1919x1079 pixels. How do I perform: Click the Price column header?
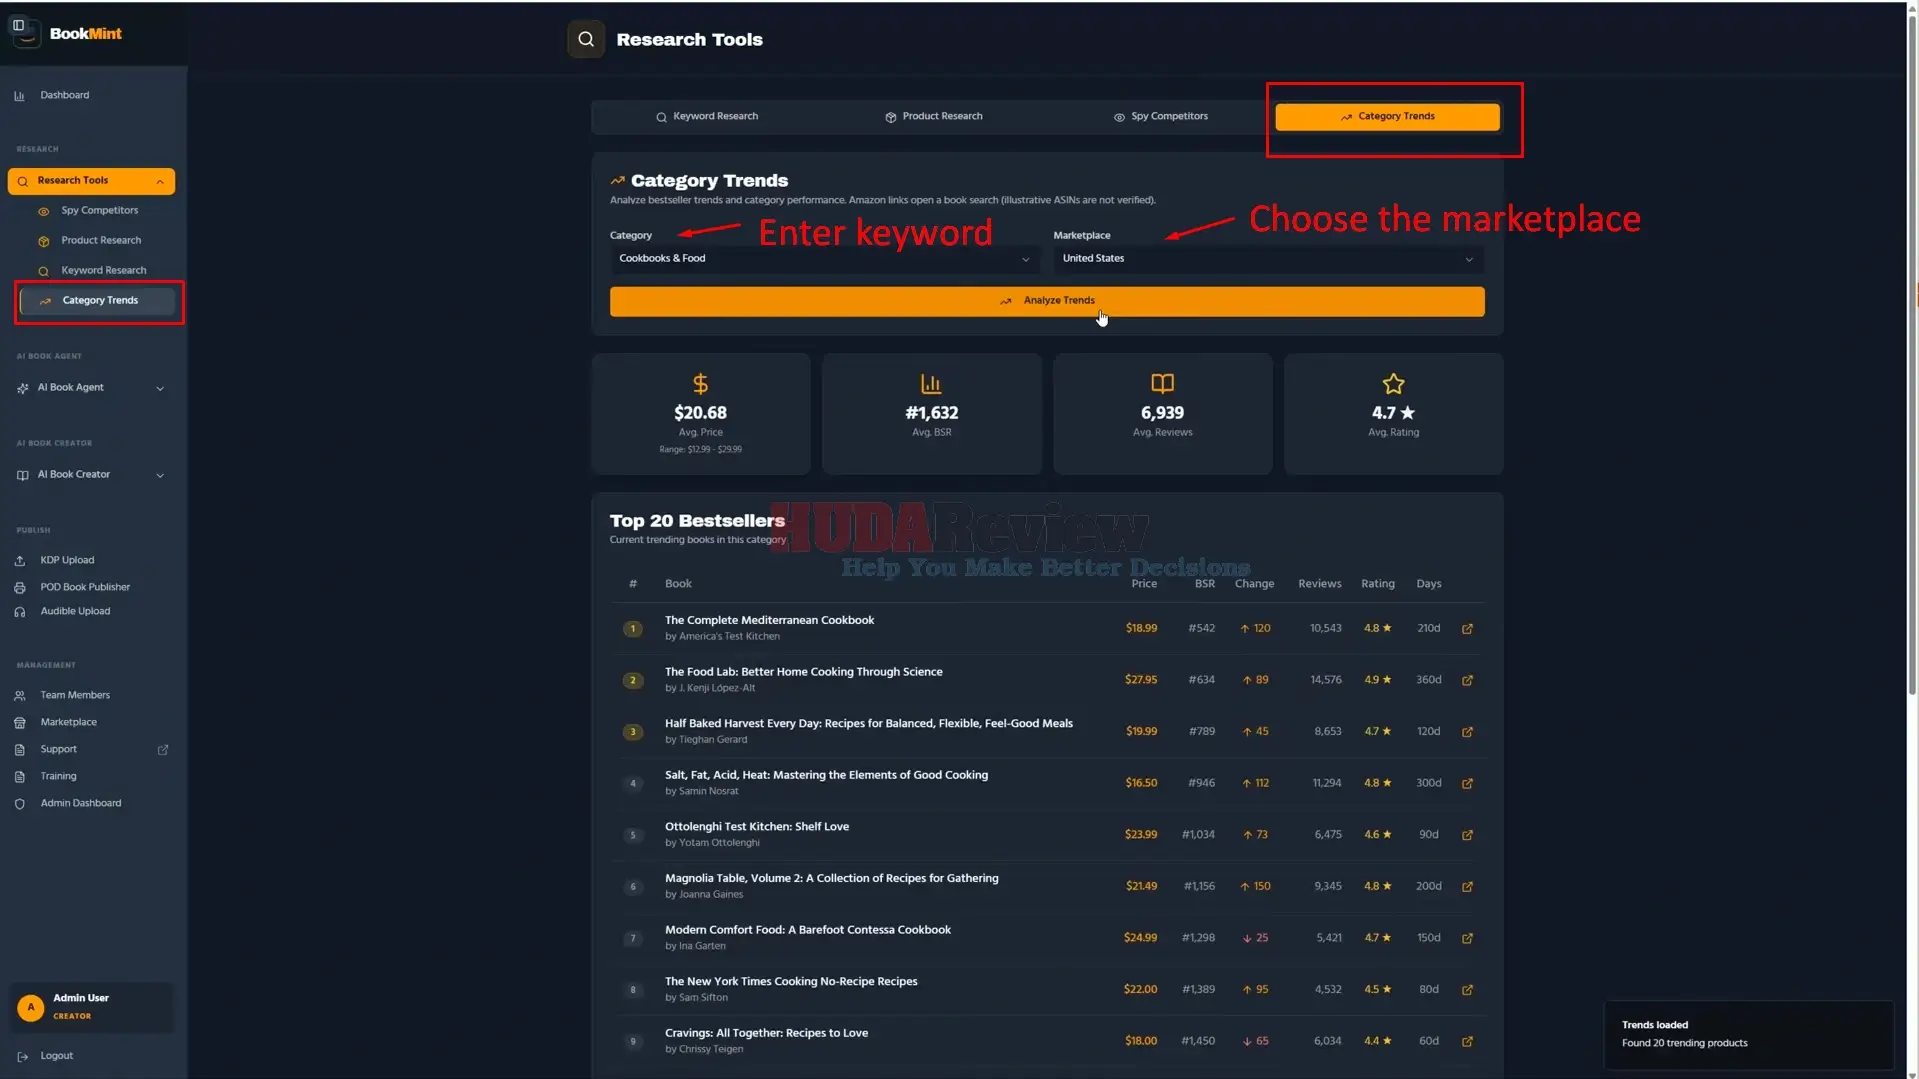pos(1143,584)
